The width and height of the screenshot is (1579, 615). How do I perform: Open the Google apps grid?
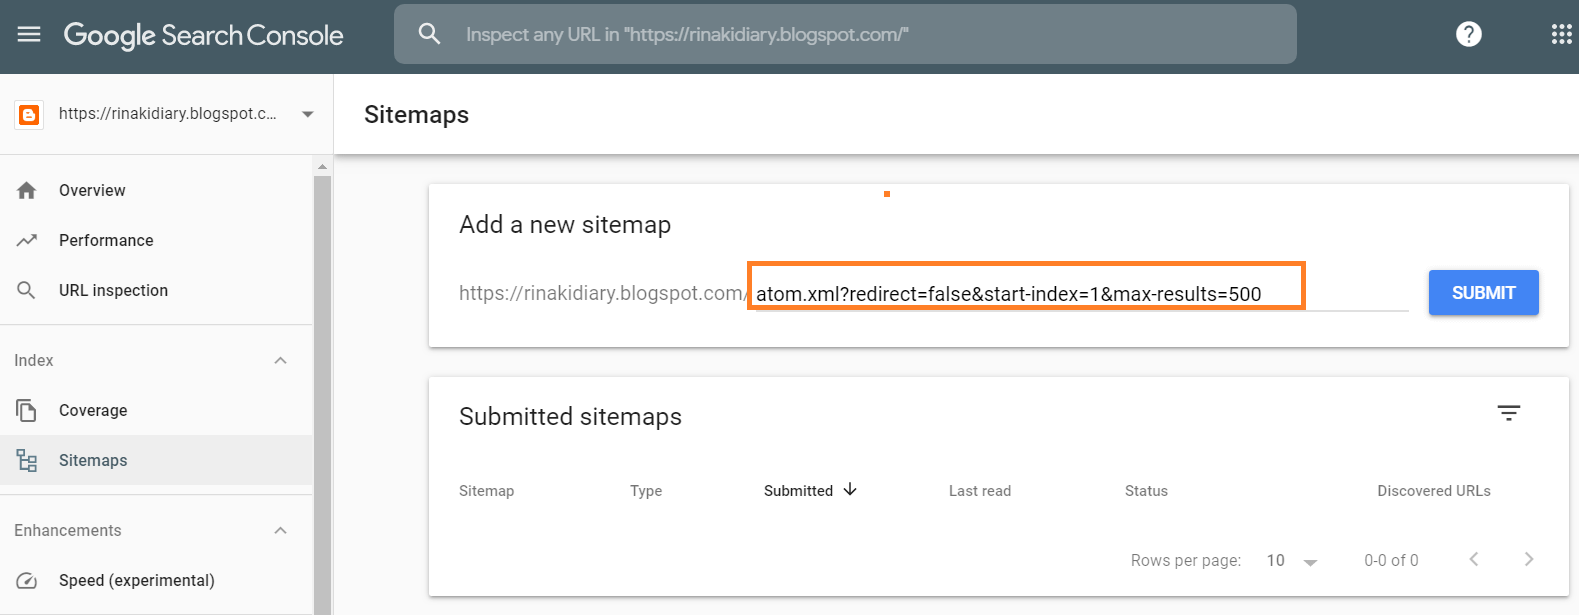pos(1561,35)
